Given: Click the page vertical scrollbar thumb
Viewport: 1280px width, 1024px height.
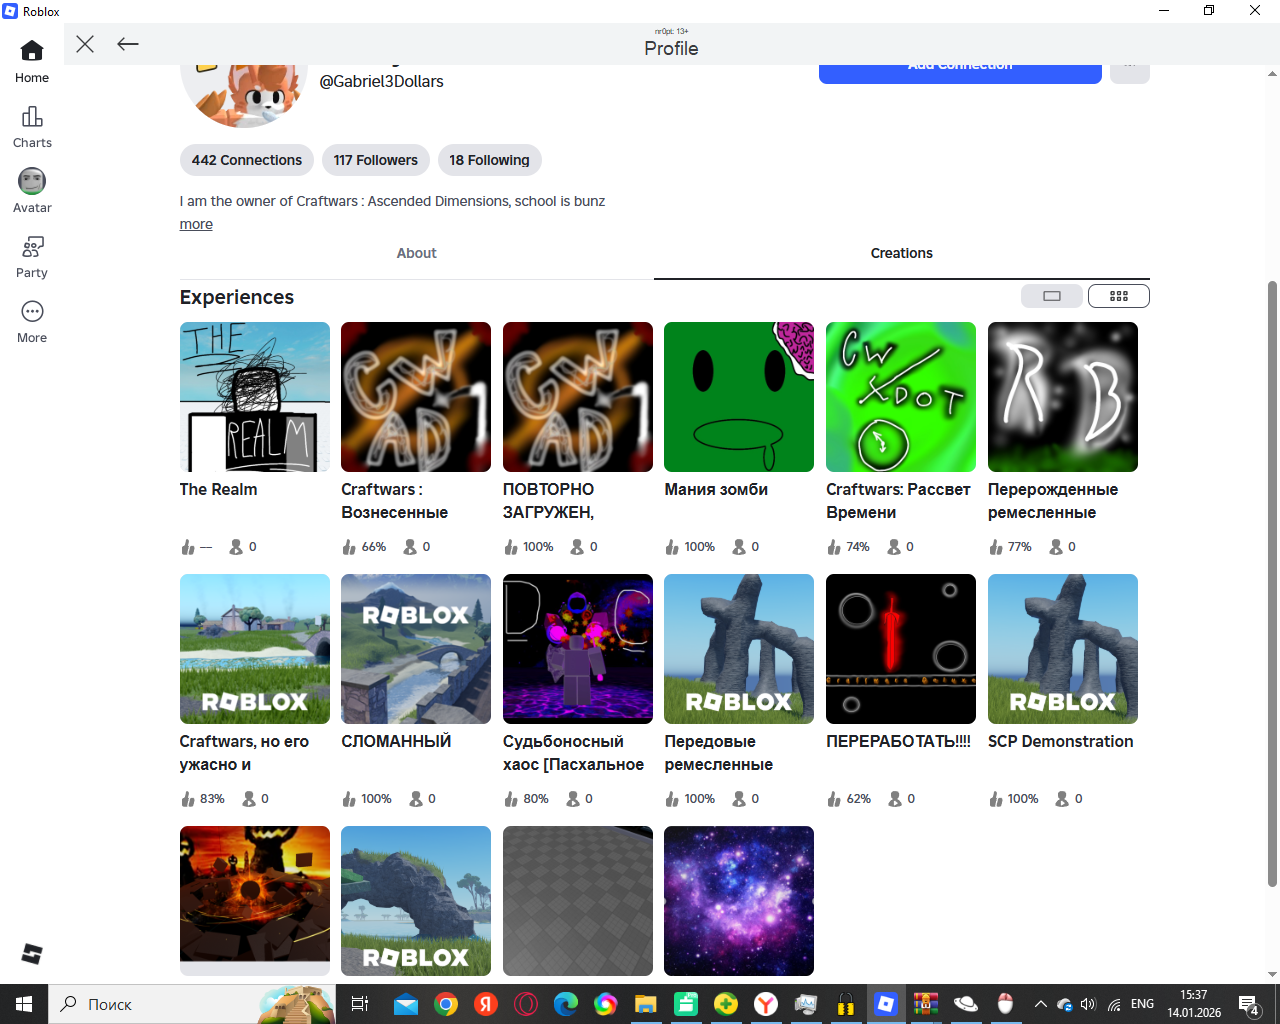Looking at the screenshot, I should coord(1272,583).
